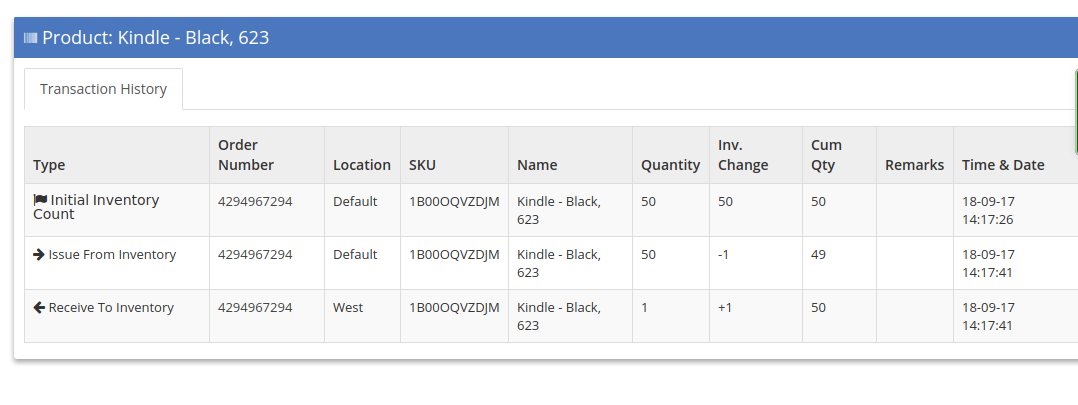
Task: Click Default location in Initial Inventory Count row
Action: coord(355,201)
